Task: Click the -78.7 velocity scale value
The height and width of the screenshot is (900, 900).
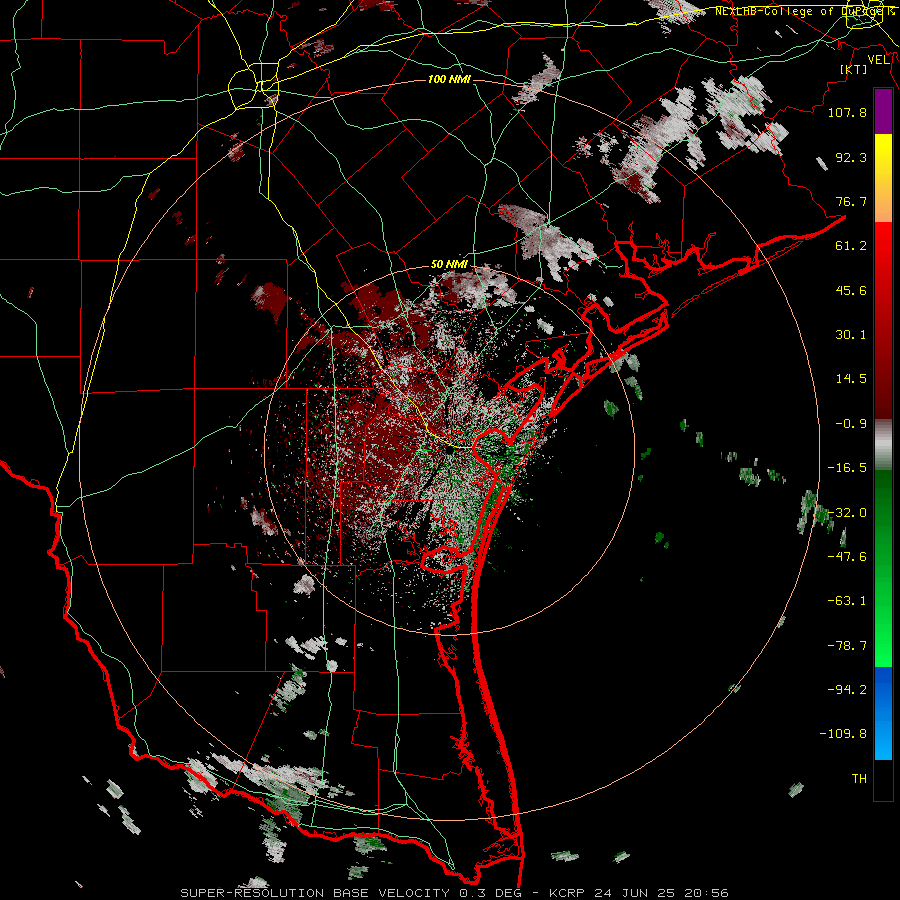Action: tap(847, 645)
